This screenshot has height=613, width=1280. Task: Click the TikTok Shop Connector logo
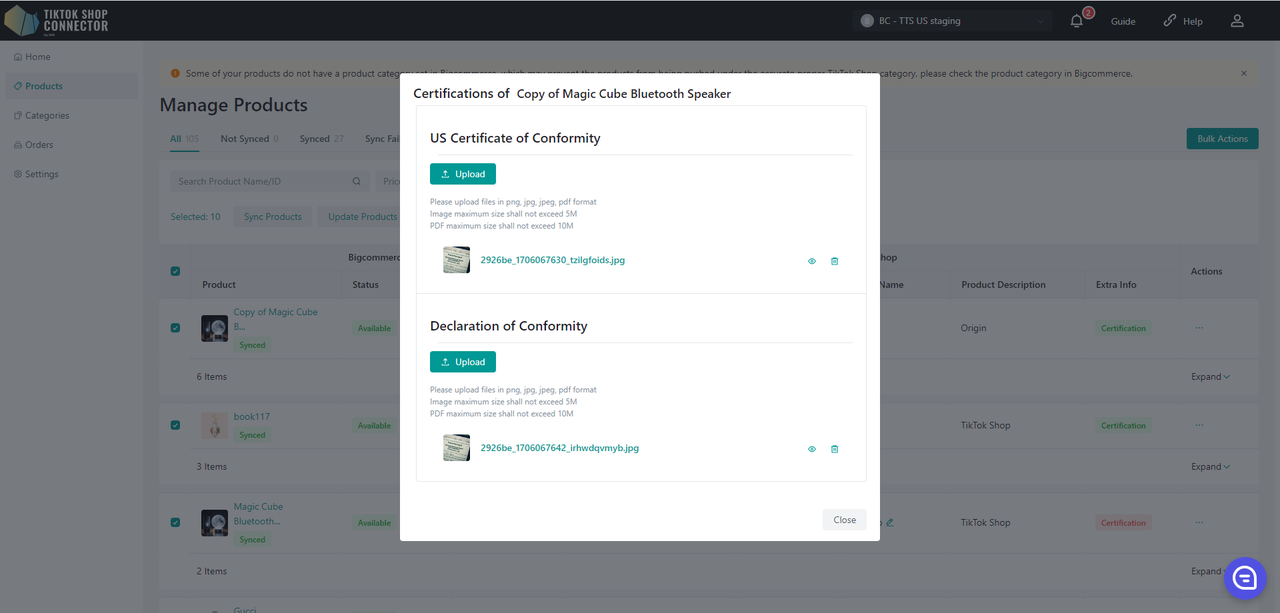[56, 20]
